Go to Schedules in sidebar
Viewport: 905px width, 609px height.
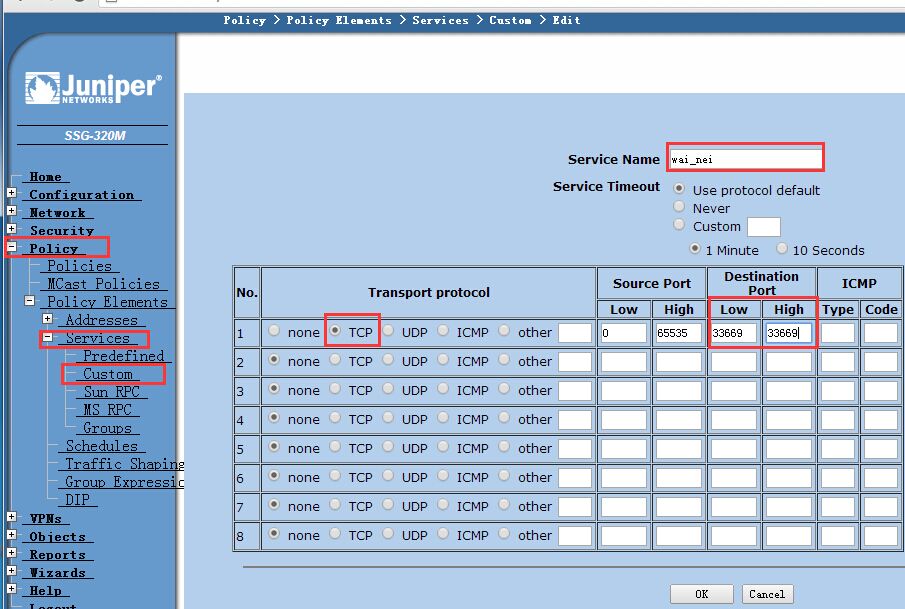(x=101, y=446)
